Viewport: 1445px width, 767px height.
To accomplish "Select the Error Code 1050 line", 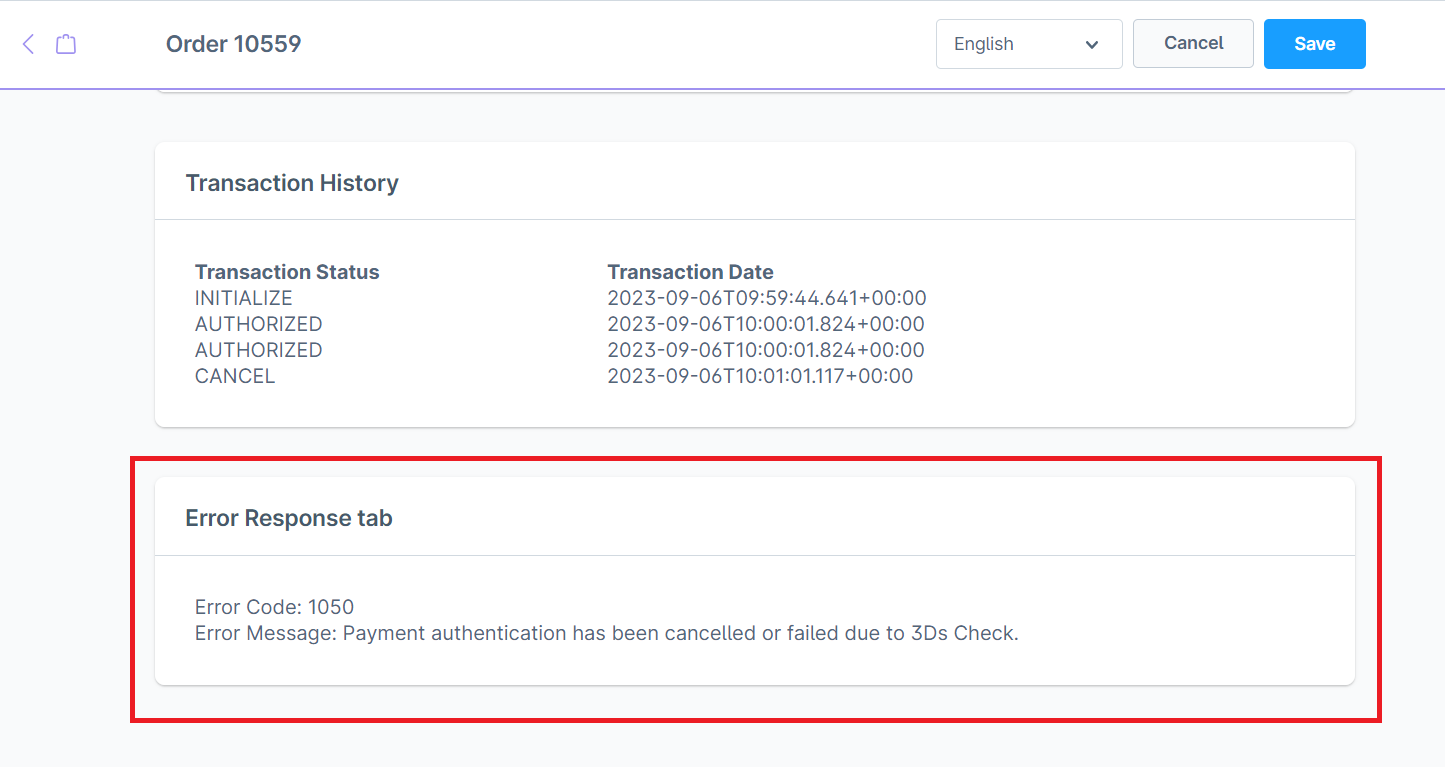I will [x=275, y=607].
